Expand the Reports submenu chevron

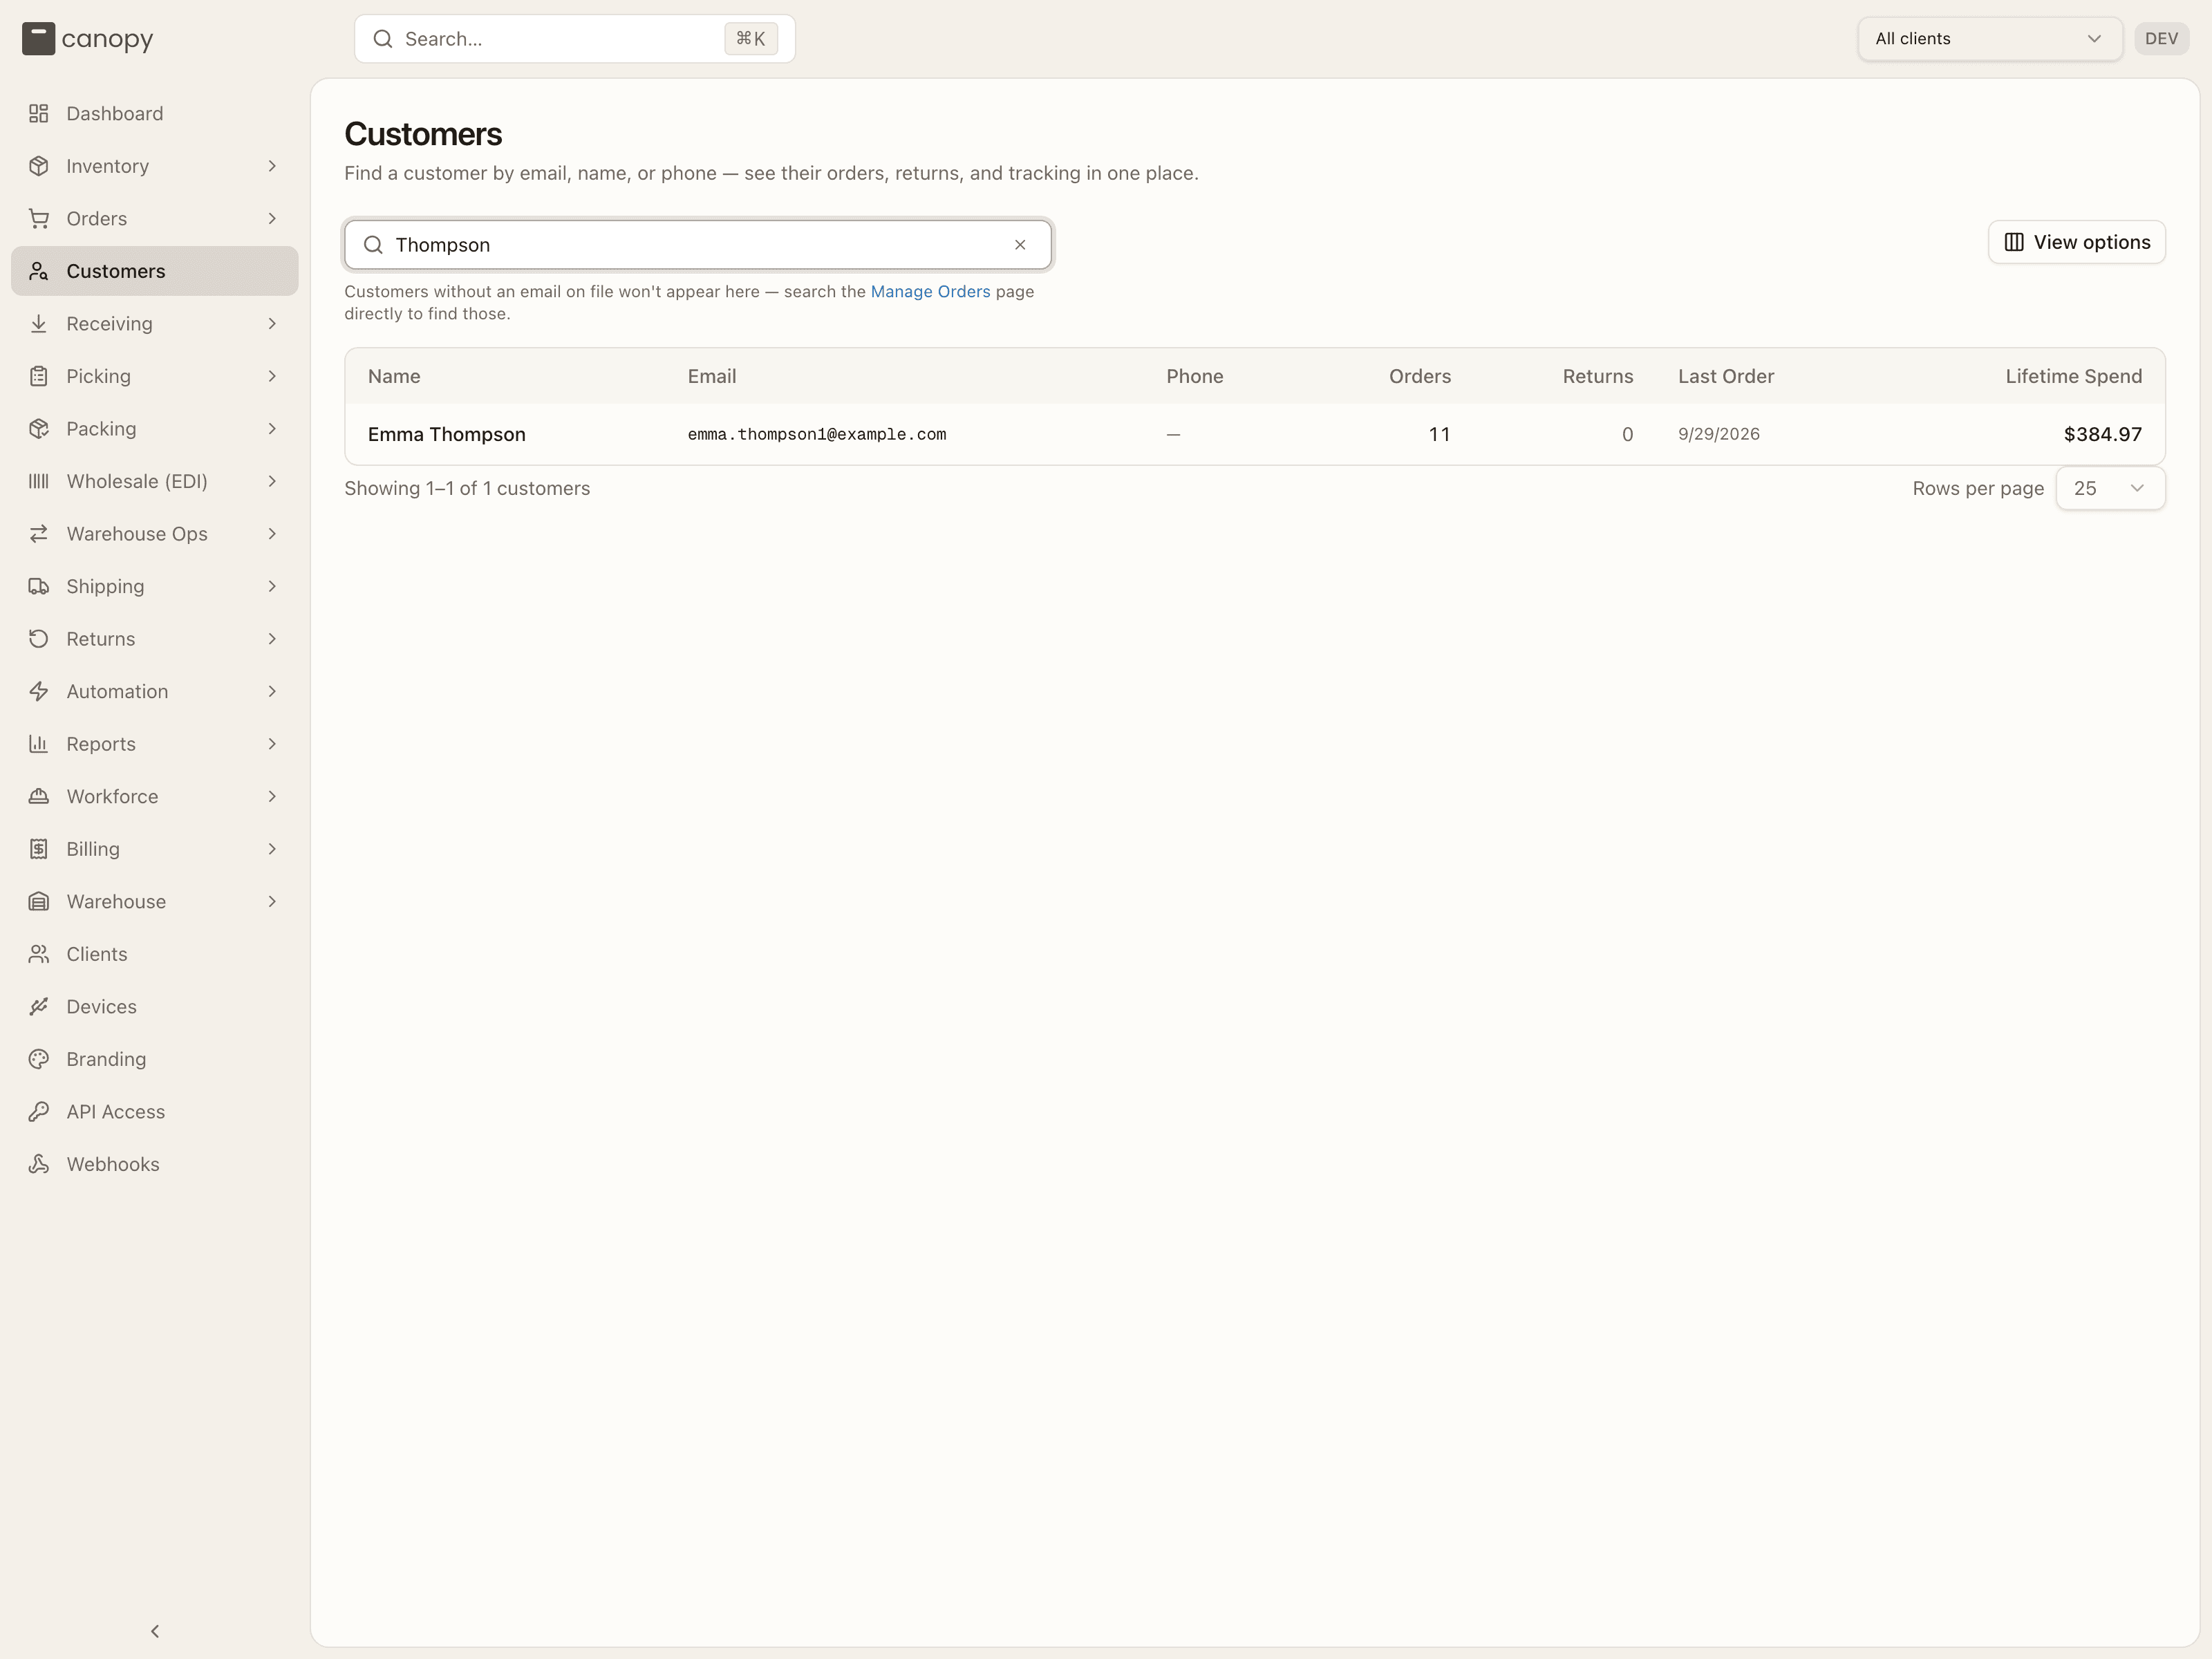pos(272,743)
